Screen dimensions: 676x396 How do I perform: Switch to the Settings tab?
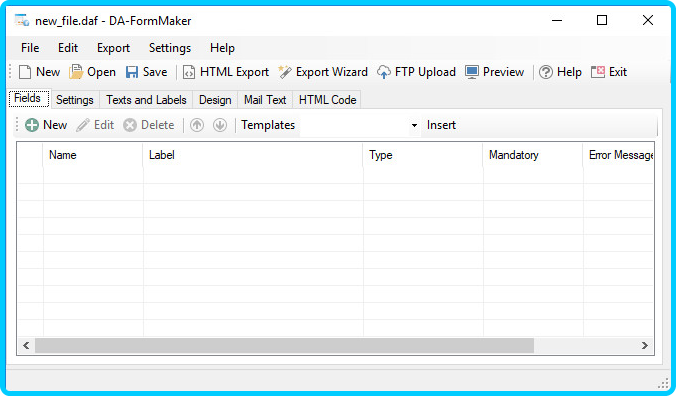click(75, 100)
